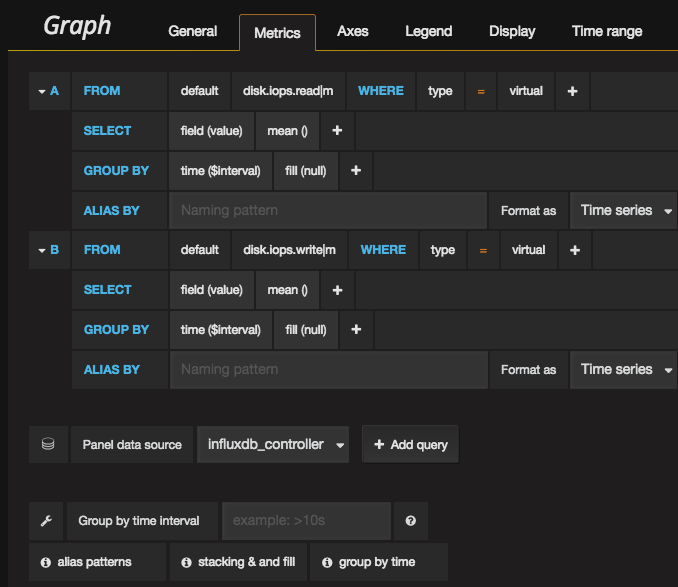Switch to the Legend tab

pos(428,32)
